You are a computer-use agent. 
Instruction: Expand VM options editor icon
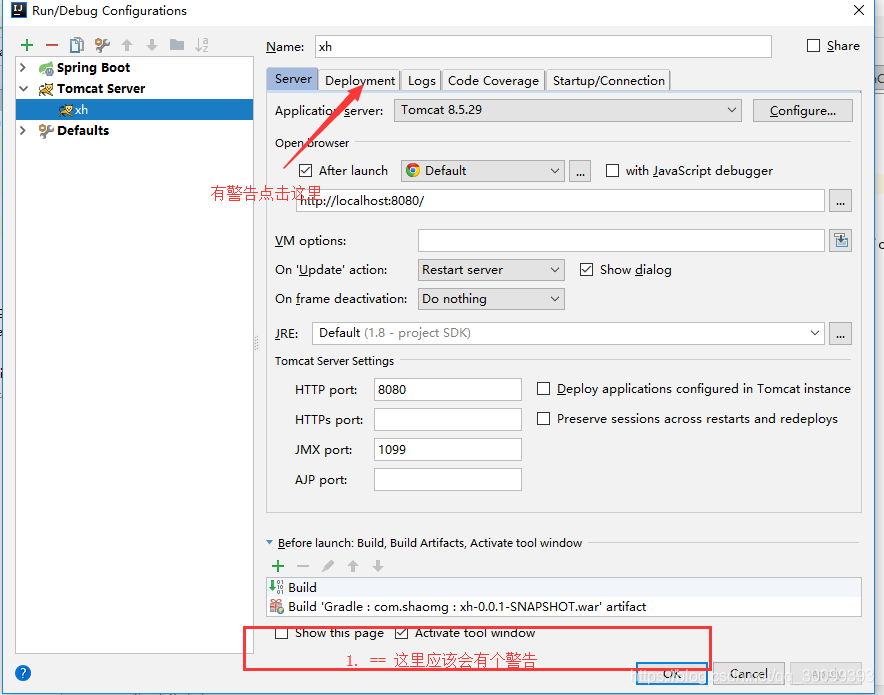(x=841, y=241)
